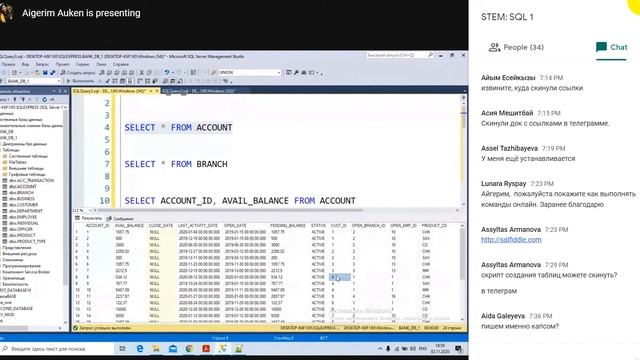Open the Окно menu
This screenshot has height=360, width=640.
tap(101, 64)
